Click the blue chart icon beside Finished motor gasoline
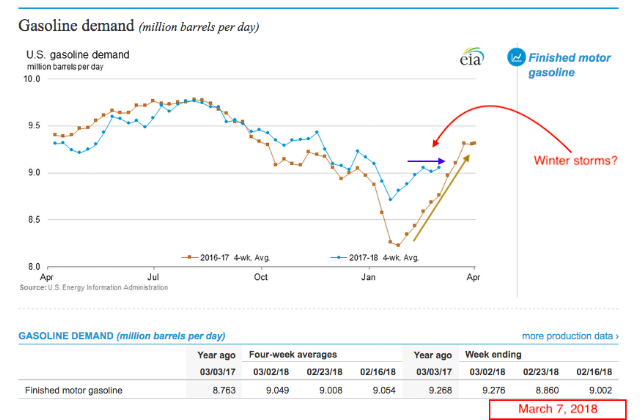This screenshot has height=420, width=640. click(x=516, y=57)
